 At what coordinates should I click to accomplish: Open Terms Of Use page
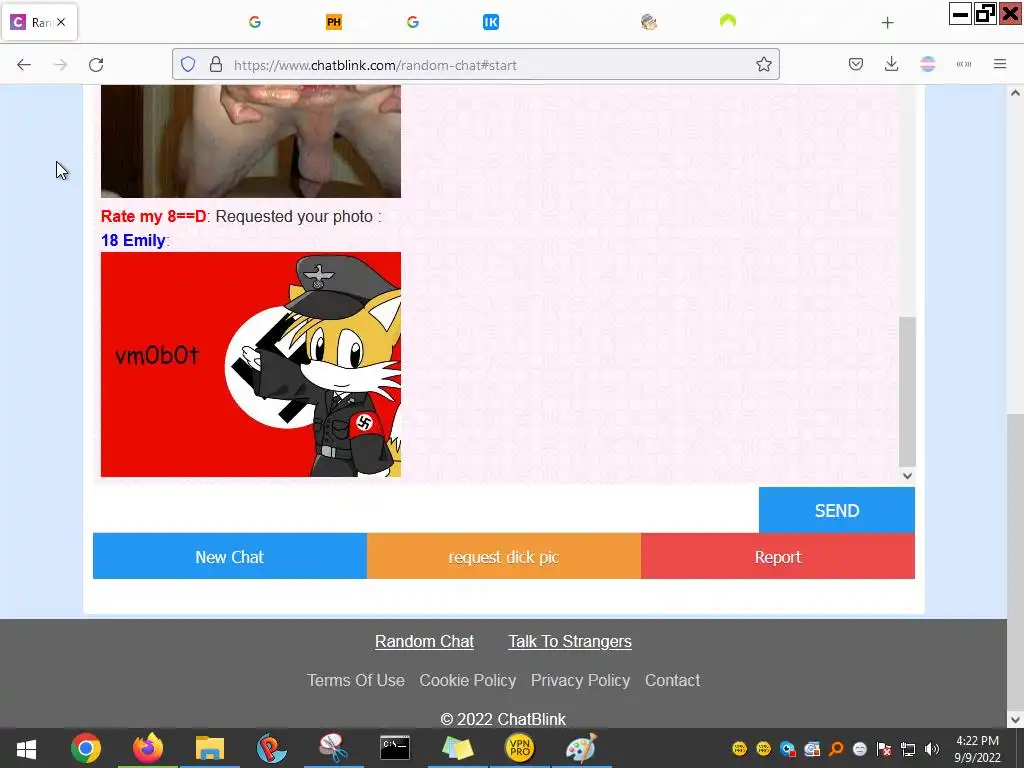pos(356,680)
